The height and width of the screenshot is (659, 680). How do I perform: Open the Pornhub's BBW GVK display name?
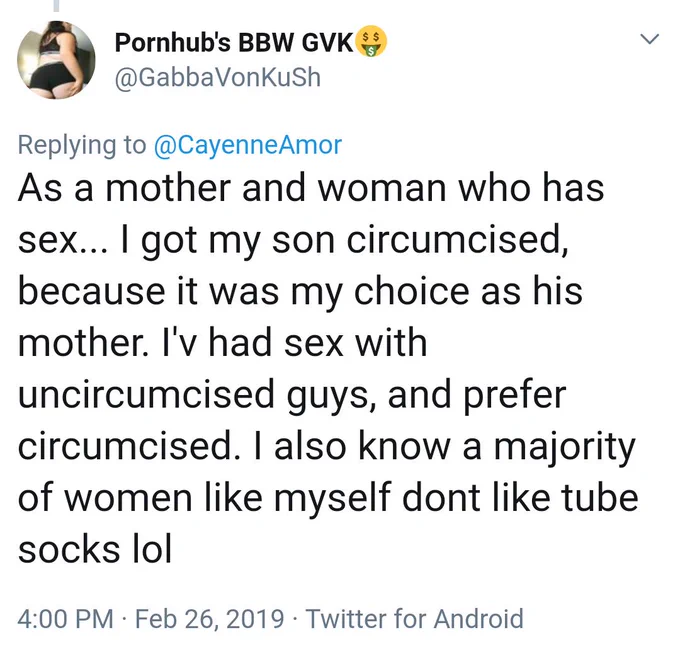click(234, 42)
